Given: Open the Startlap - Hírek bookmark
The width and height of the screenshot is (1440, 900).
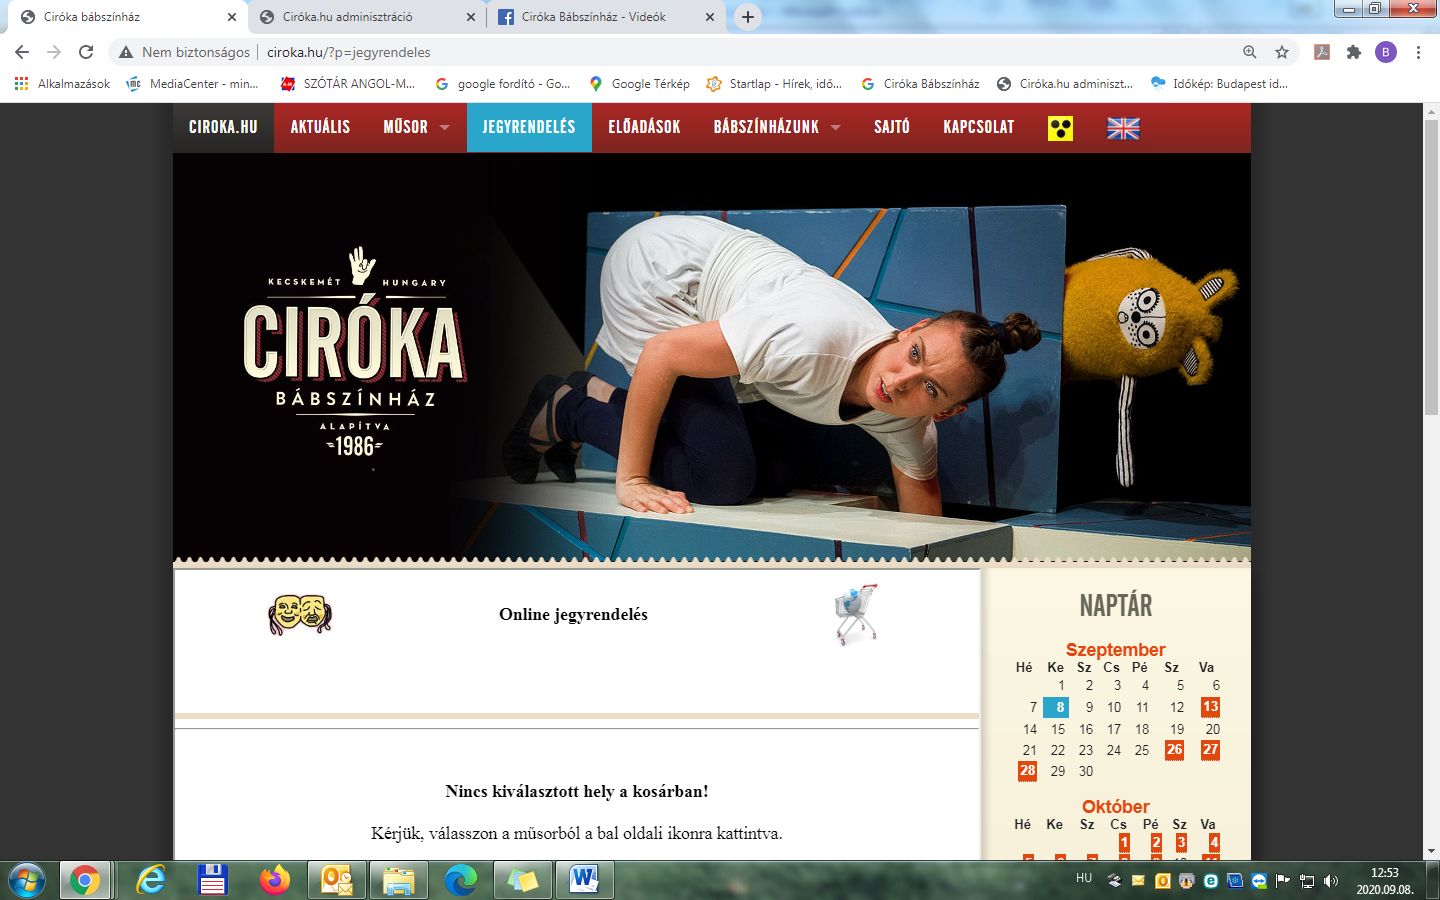Looking at the screenshot, I should pos(774,84).
